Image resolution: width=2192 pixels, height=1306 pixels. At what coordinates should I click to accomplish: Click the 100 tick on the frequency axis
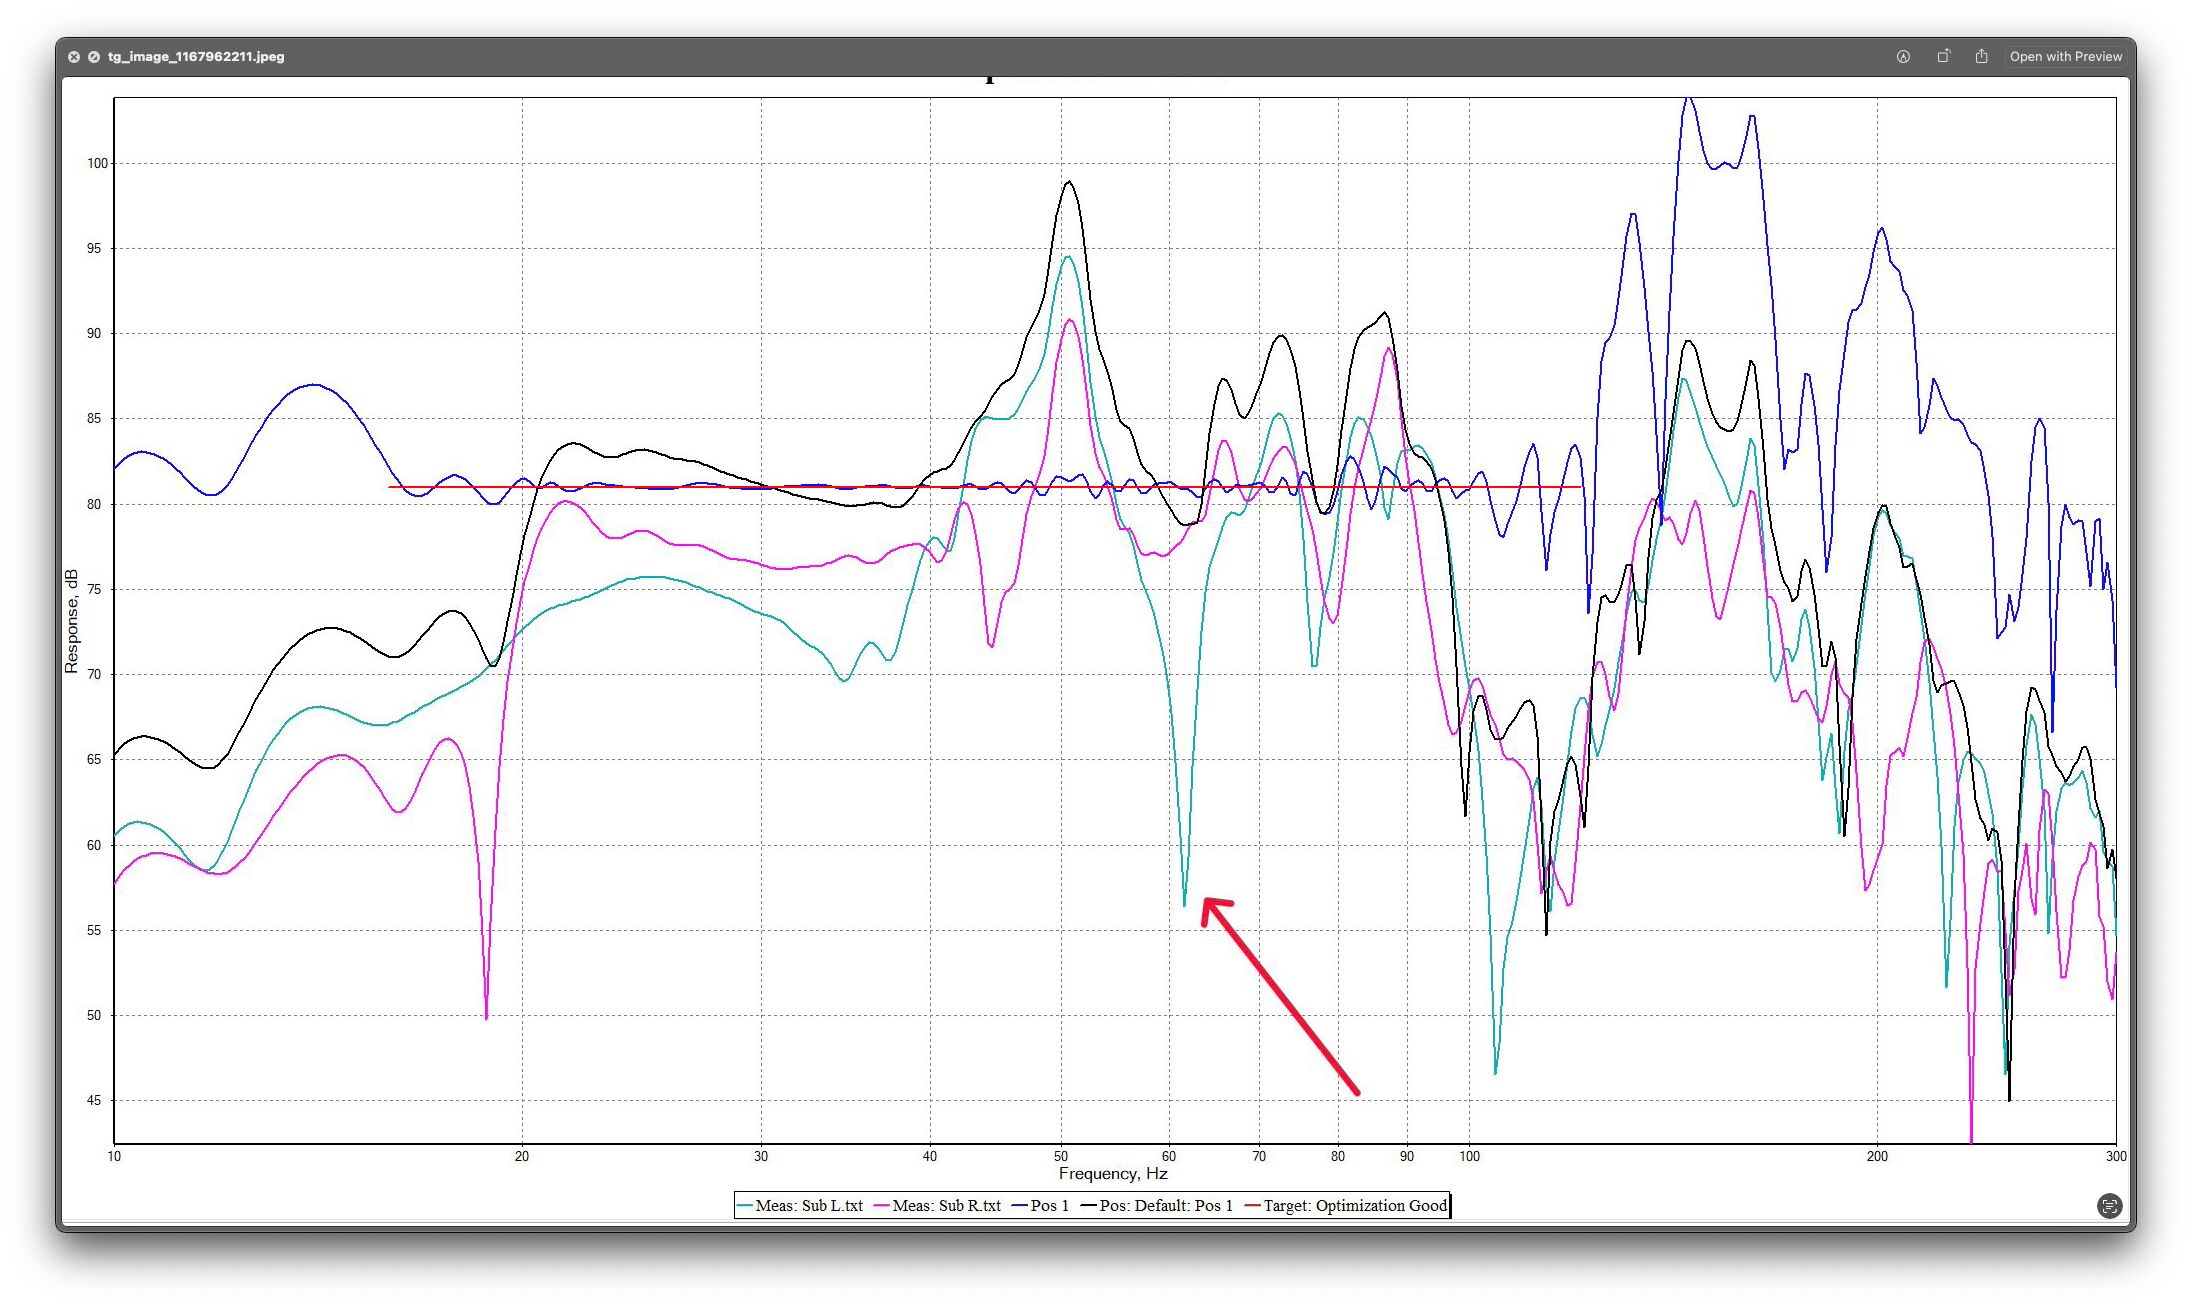(1469, 1157)
